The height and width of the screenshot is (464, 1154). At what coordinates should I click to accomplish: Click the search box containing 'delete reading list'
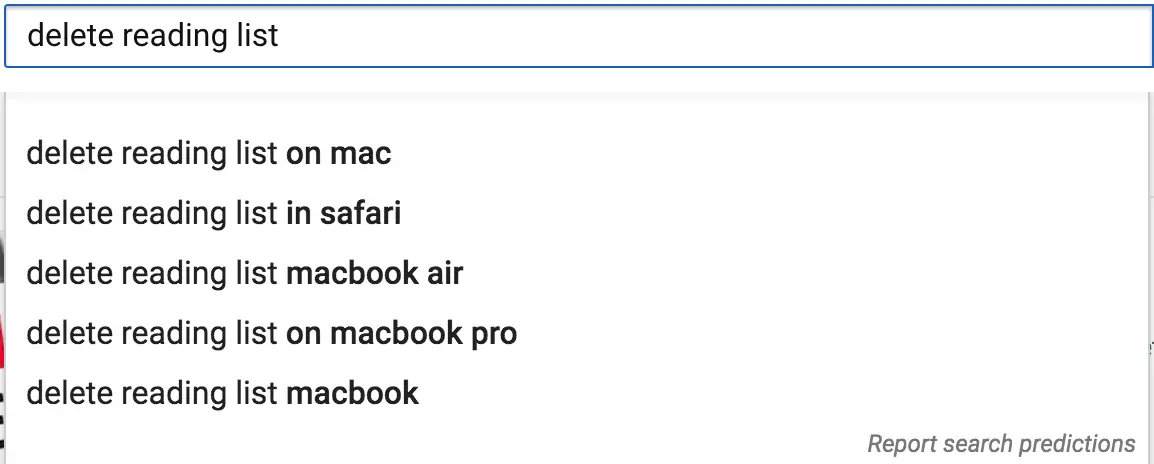[x=576, y=36]
